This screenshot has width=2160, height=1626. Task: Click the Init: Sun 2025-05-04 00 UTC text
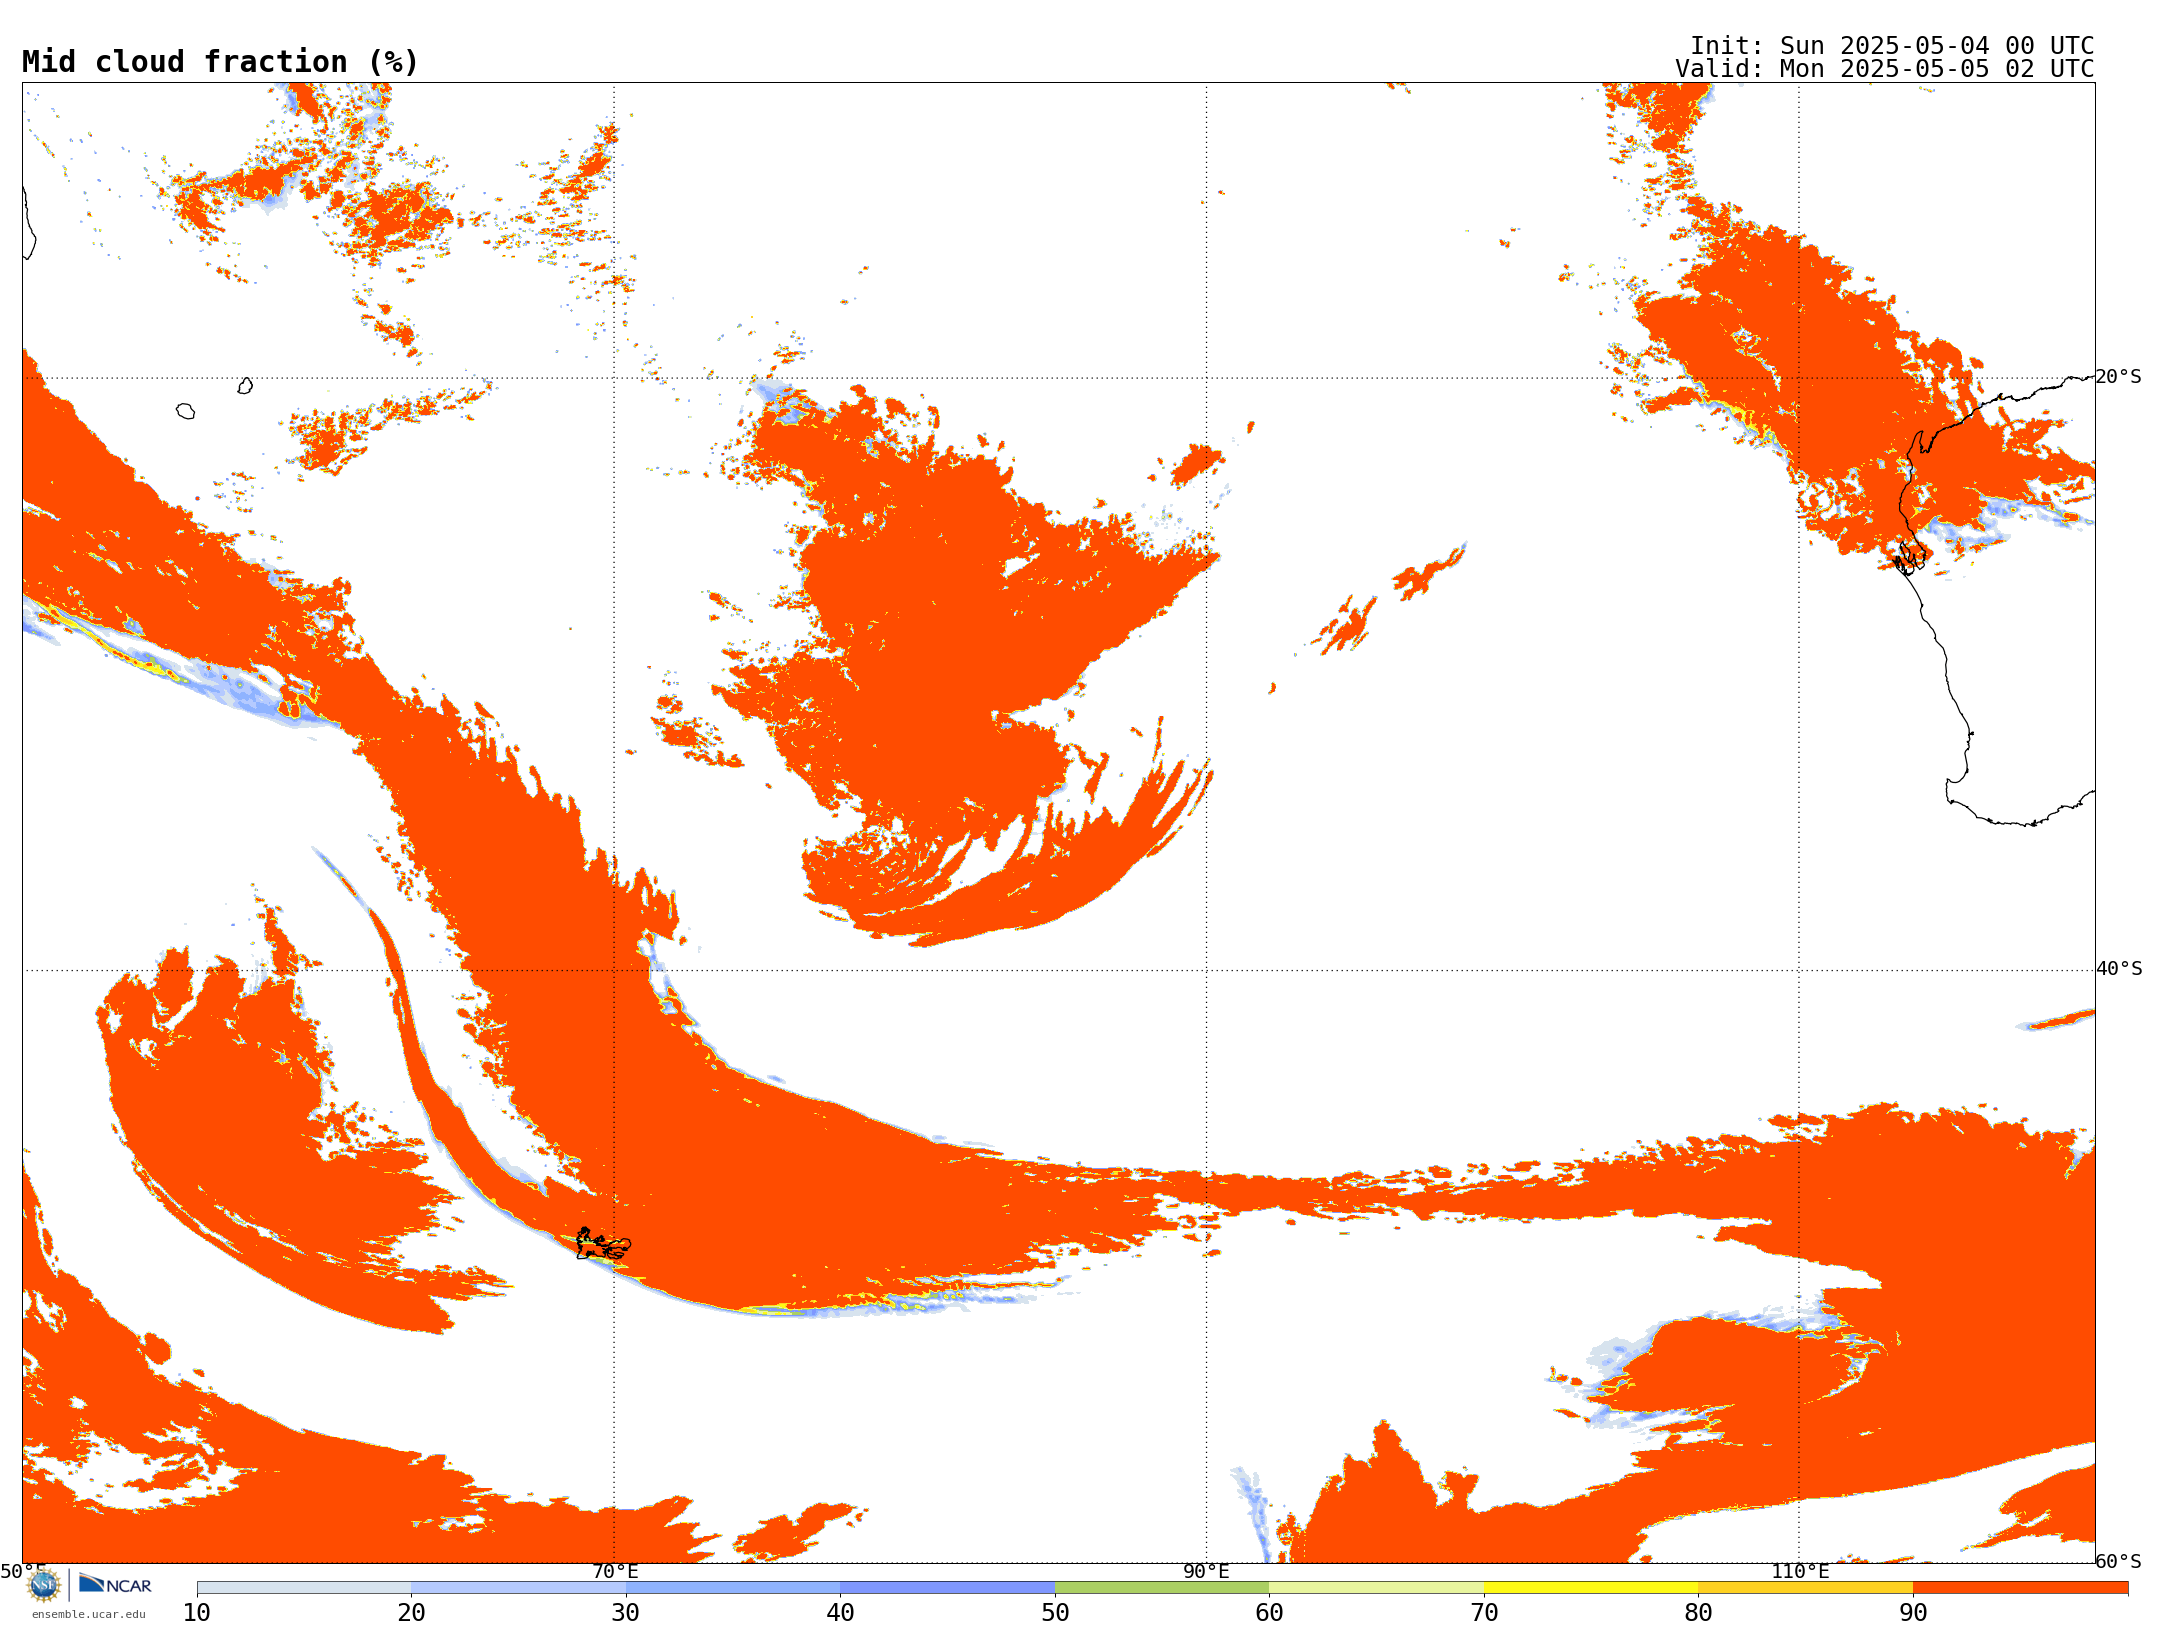(1892, 46)
